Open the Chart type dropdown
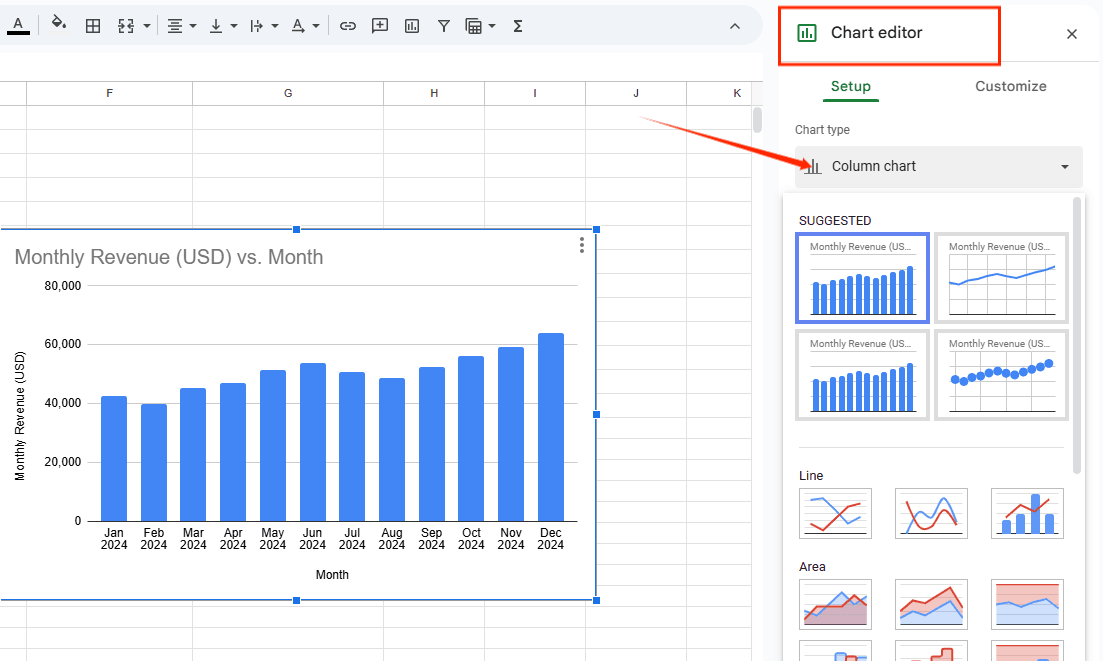Screen dimensions: 1103x661 [938, 166]
